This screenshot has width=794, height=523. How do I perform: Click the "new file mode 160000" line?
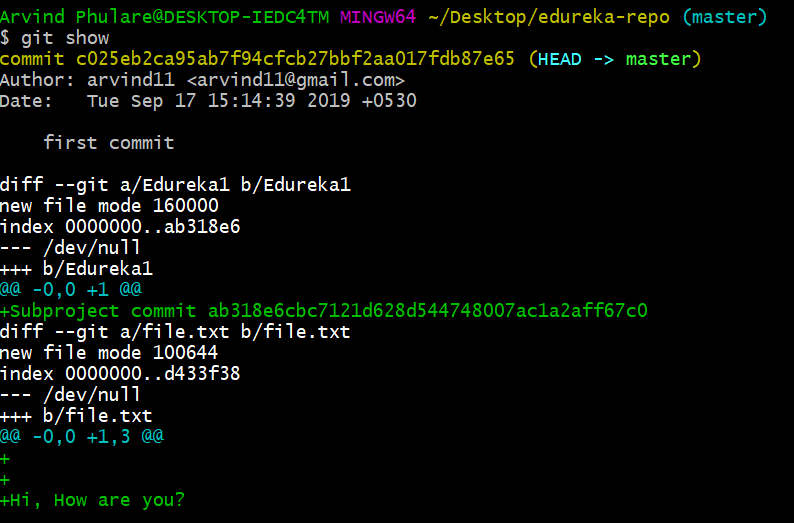click(x=109, y=206)
